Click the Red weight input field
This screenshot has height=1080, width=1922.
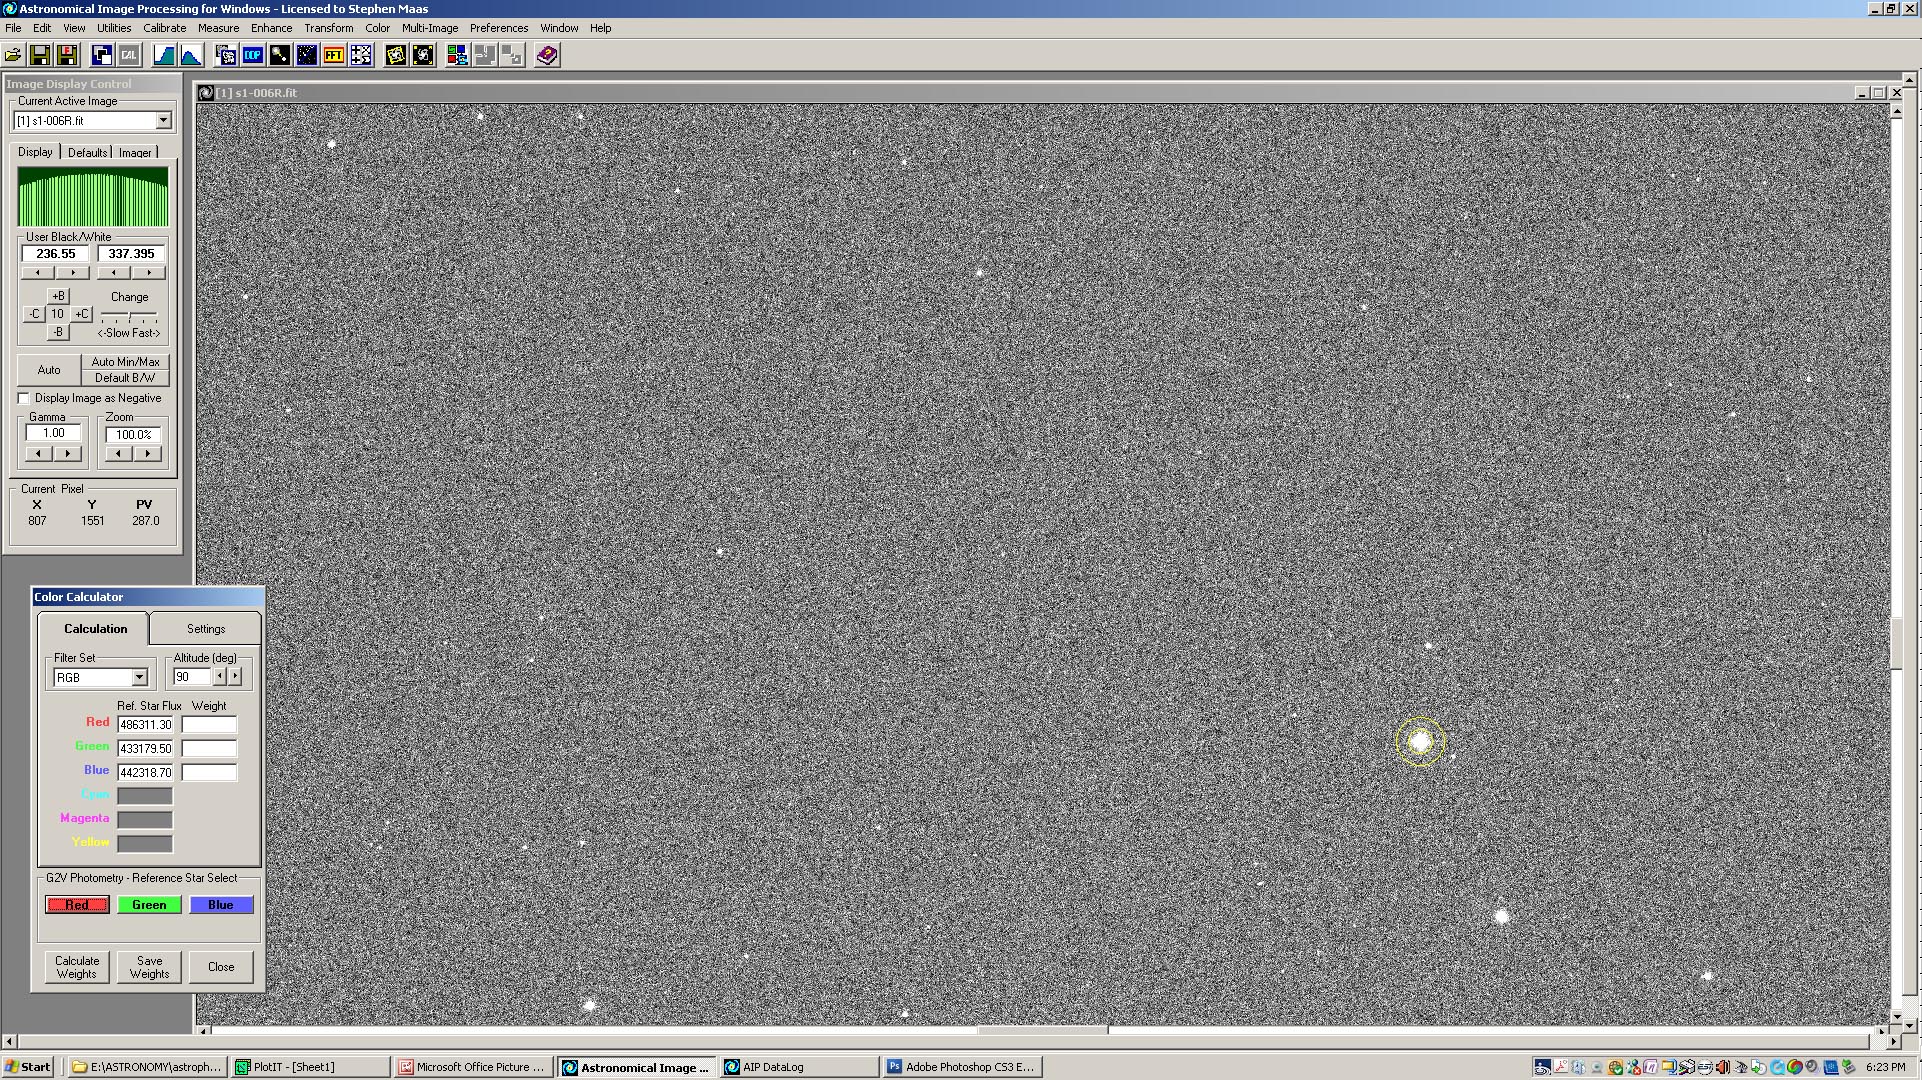209,725
